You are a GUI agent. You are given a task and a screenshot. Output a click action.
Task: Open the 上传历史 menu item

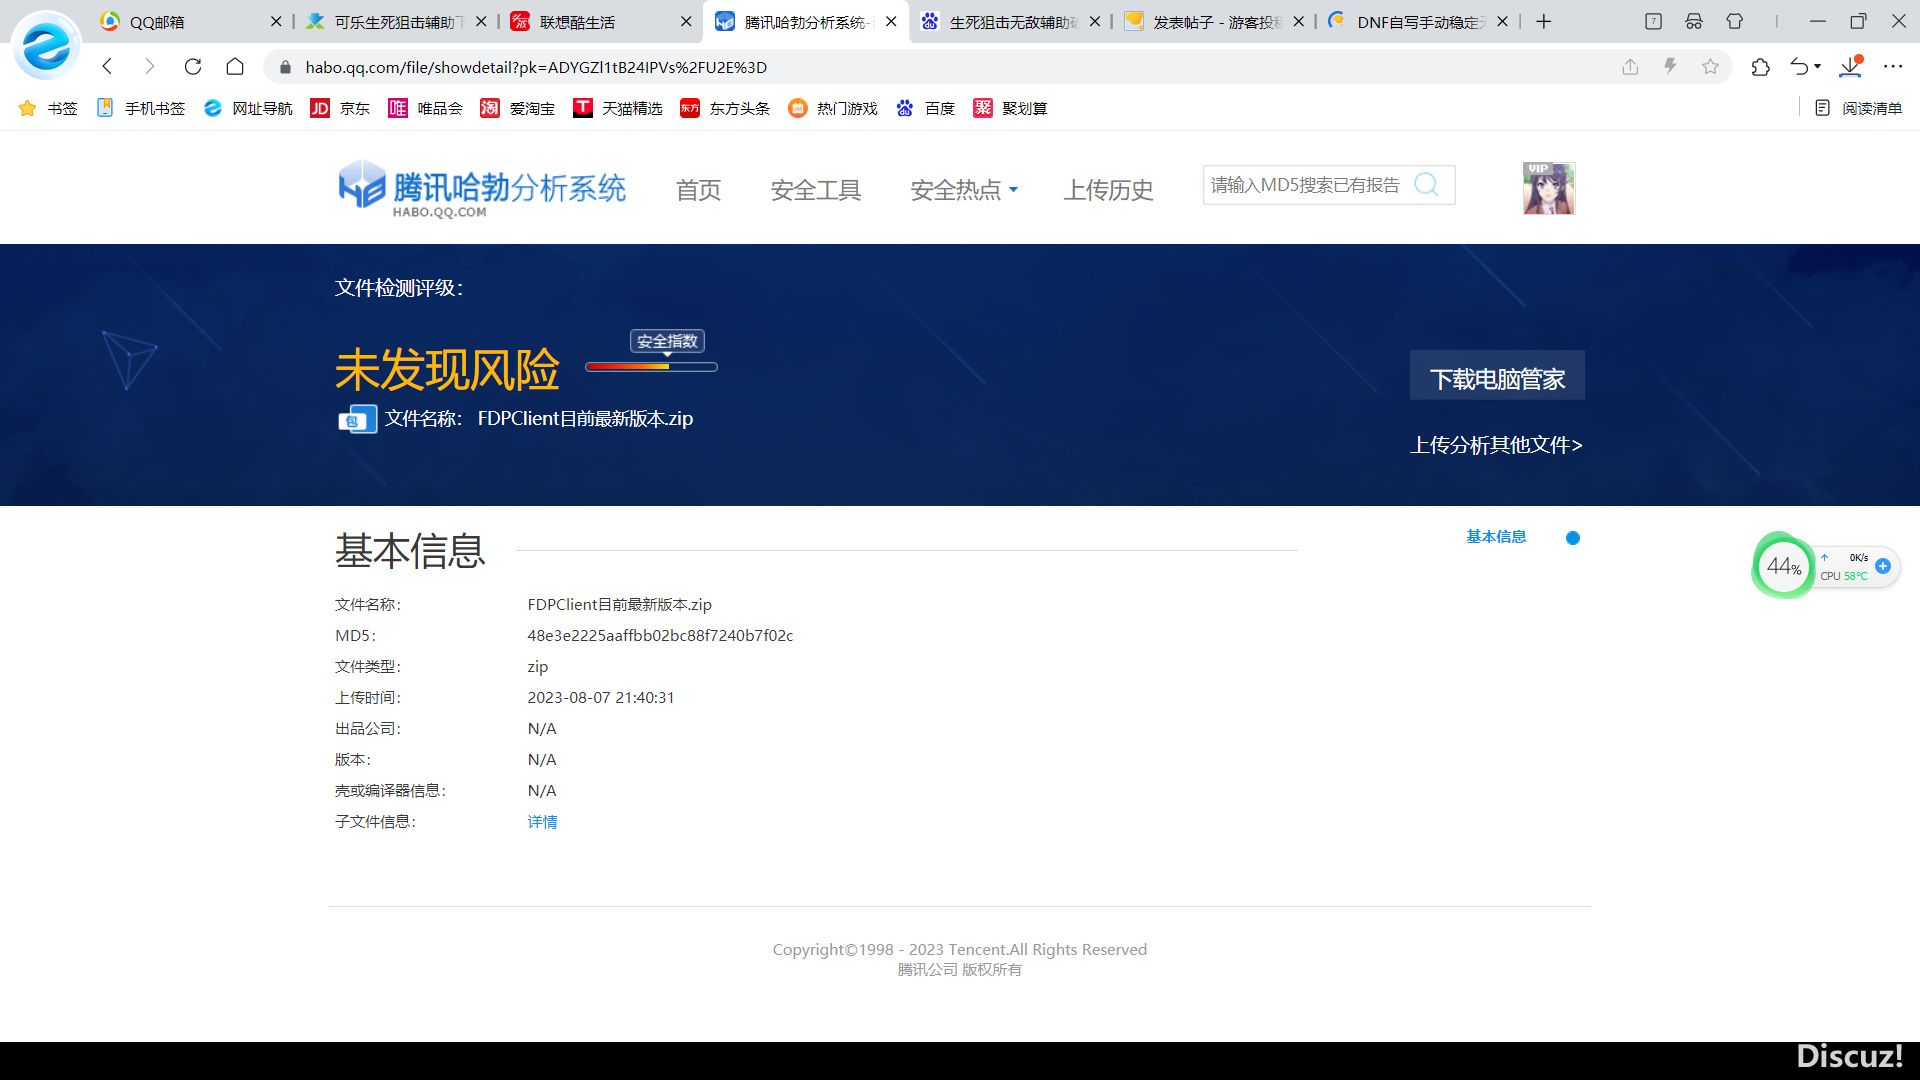coord(1108,189)
